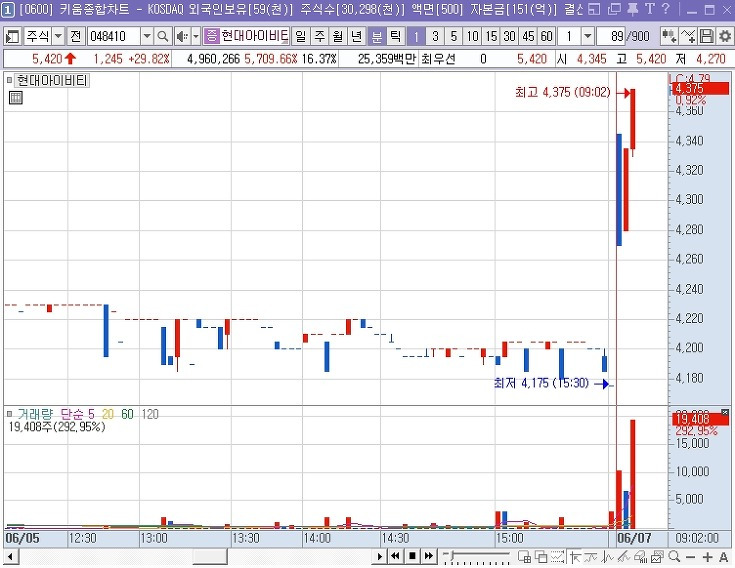Select 5-minute interval
The height and width of the screenshot is (568, 735).
[453, 36]
